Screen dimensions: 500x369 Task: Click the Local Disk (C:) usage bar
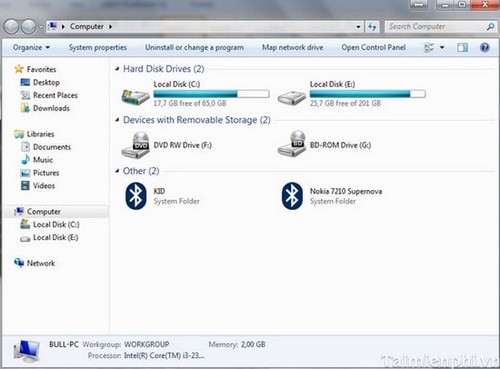[211, 94]
